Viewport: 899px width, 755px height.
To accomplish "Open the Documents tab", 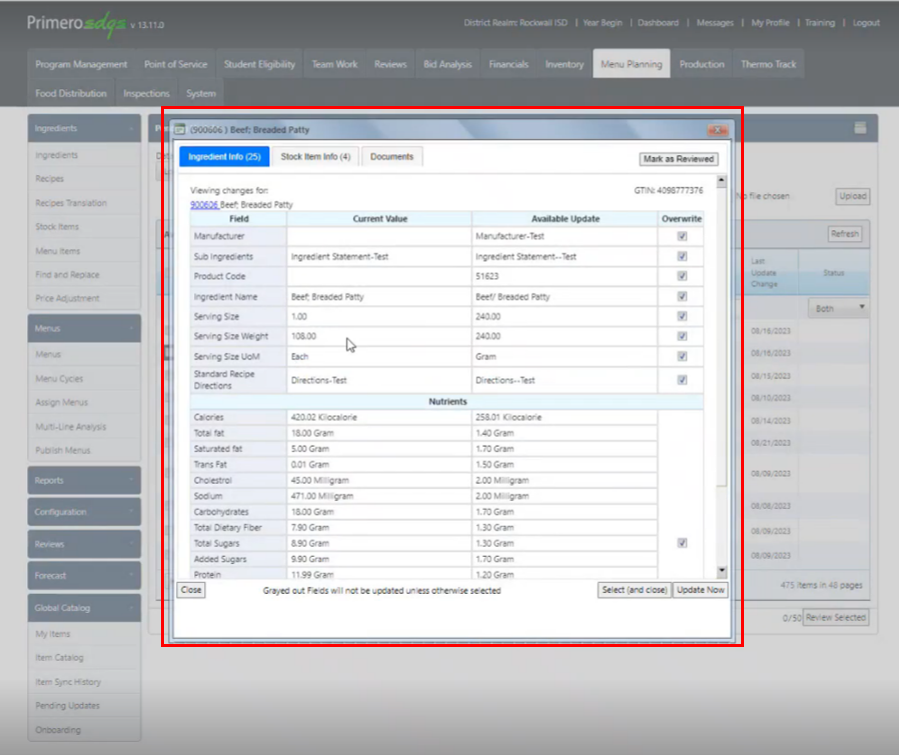I will point(392,157).
